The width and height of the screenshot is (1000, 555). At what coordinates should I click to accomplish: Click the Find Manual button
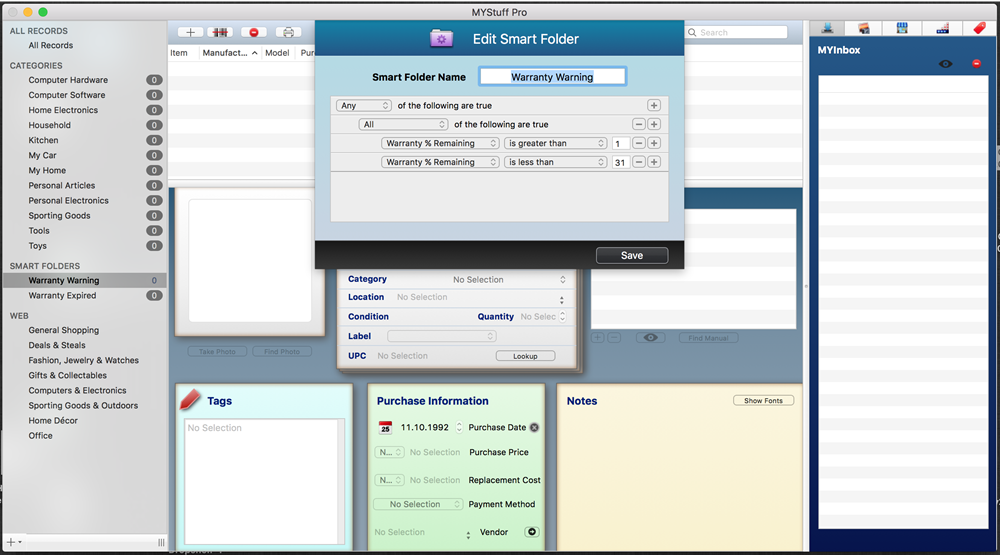click(x=708, y=338)
